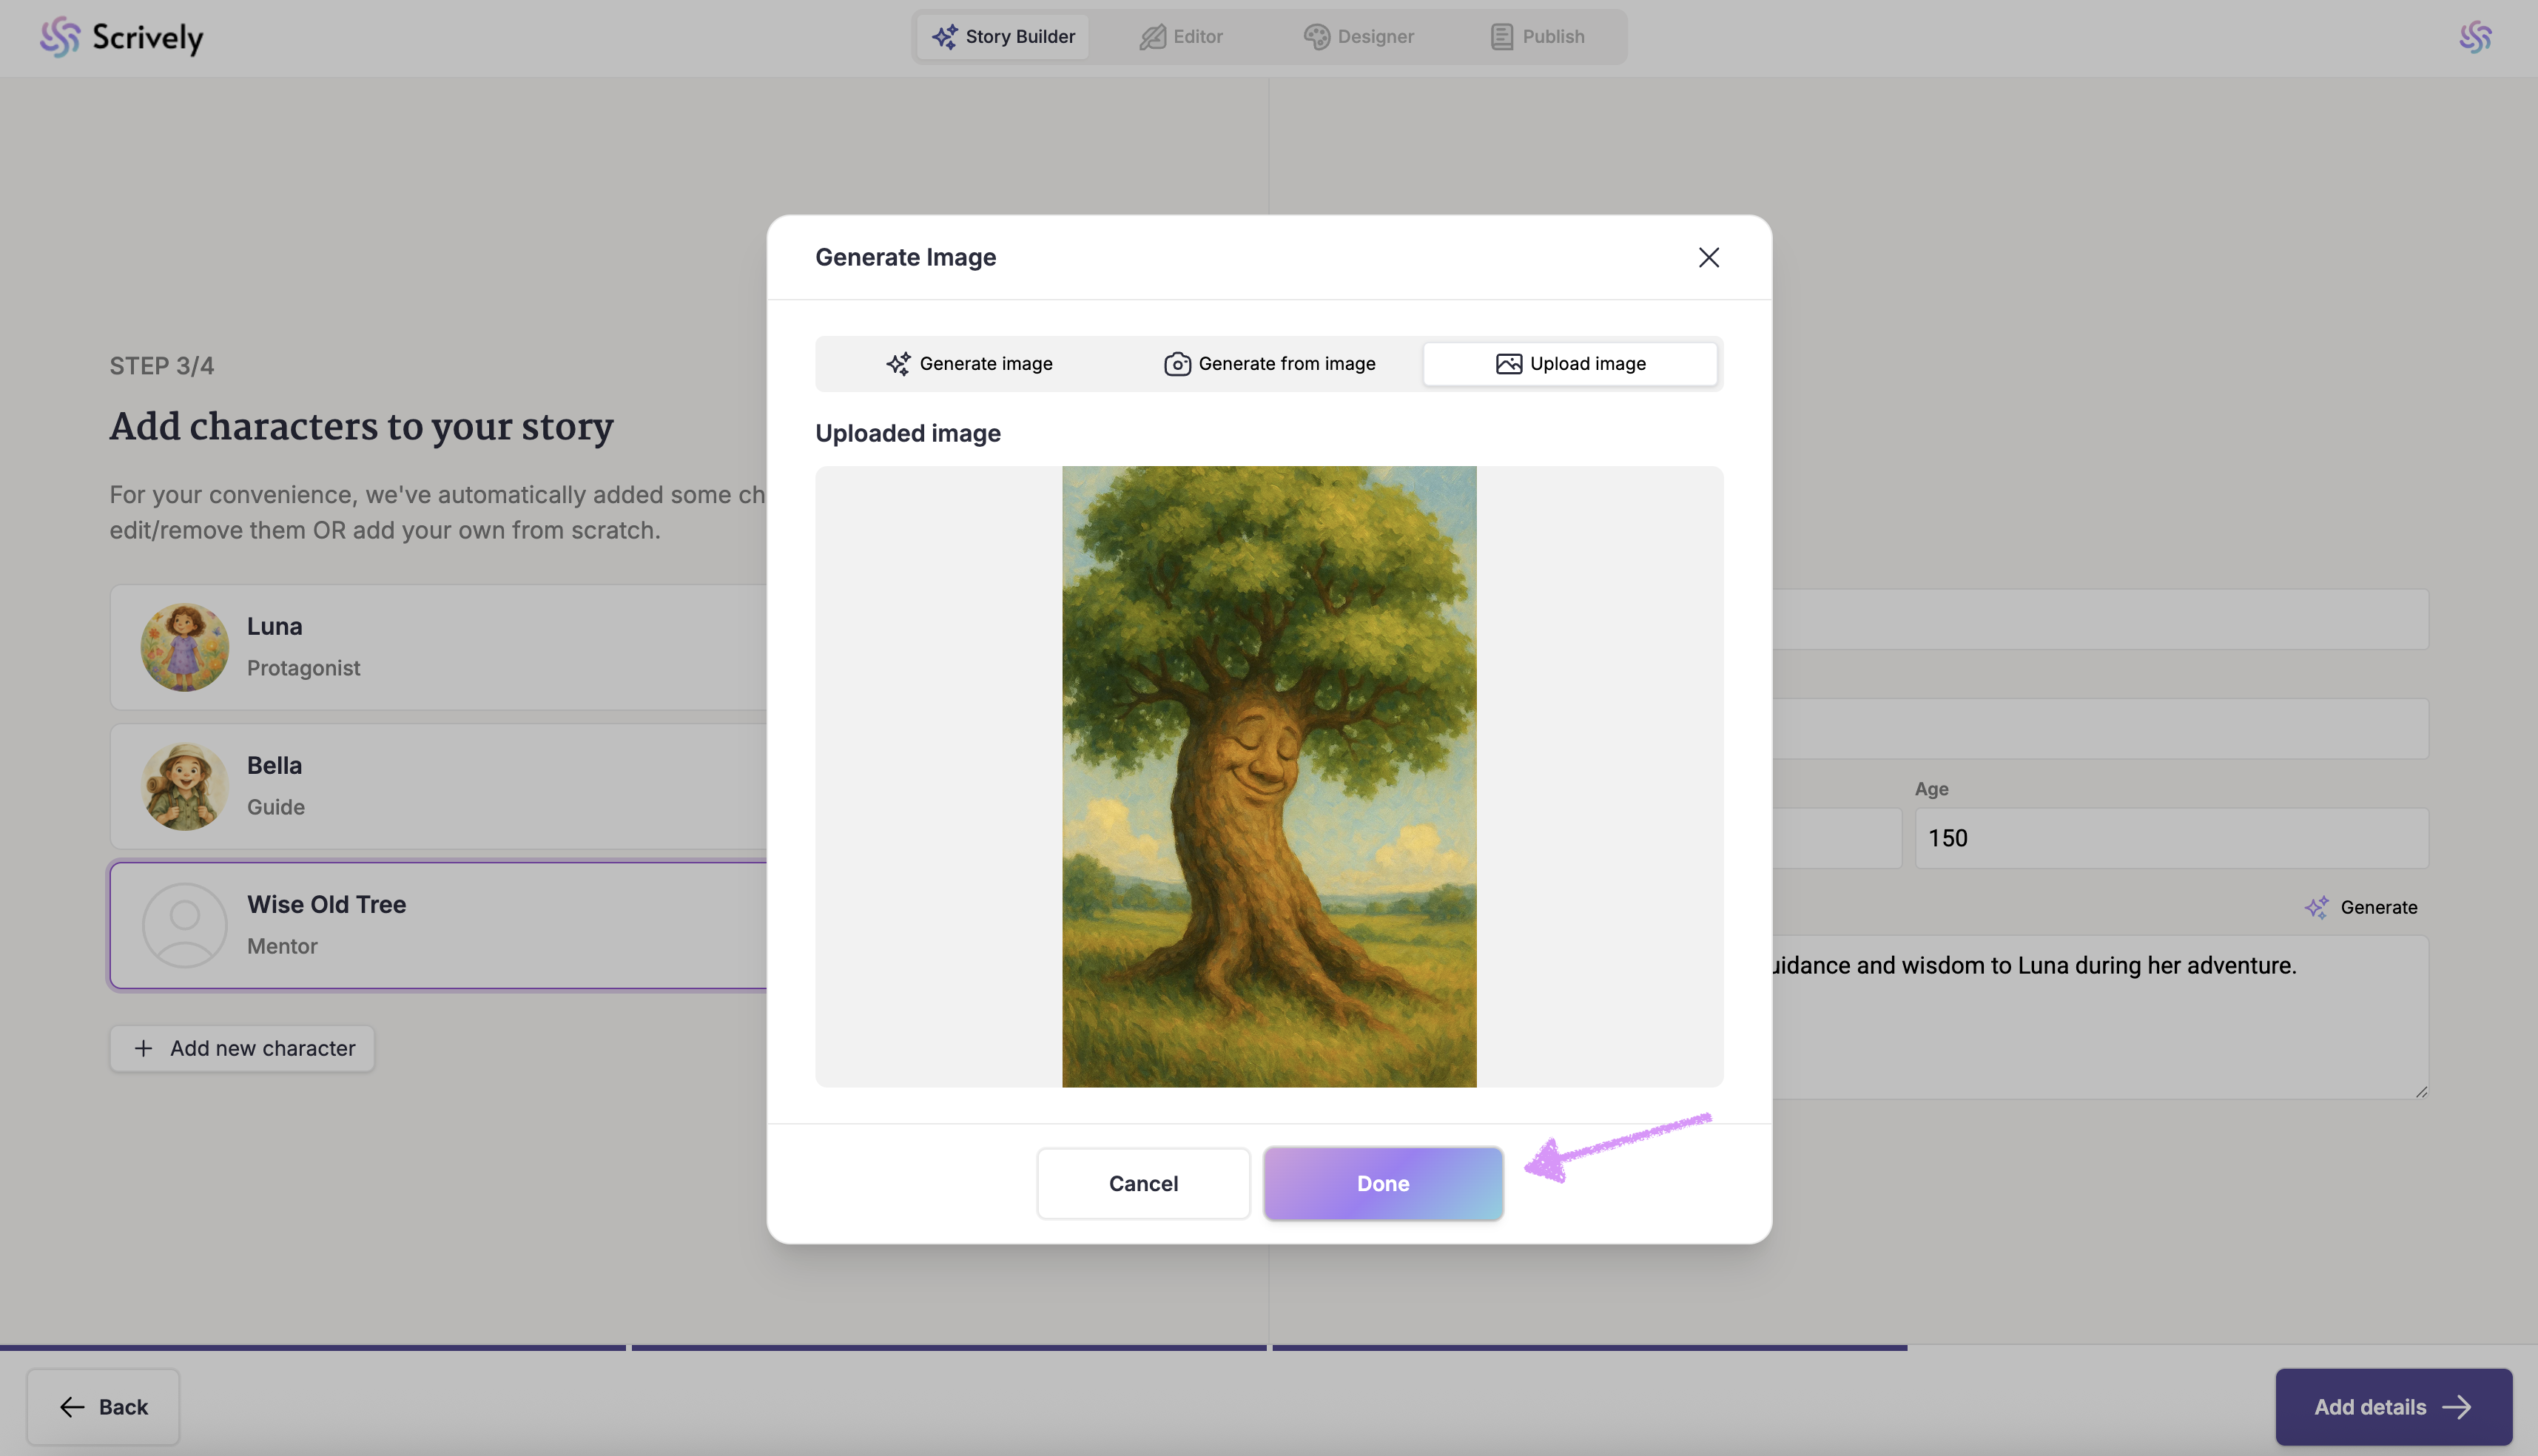Click Wise Old Tree placeholder avatar icon

coord(184,925)
